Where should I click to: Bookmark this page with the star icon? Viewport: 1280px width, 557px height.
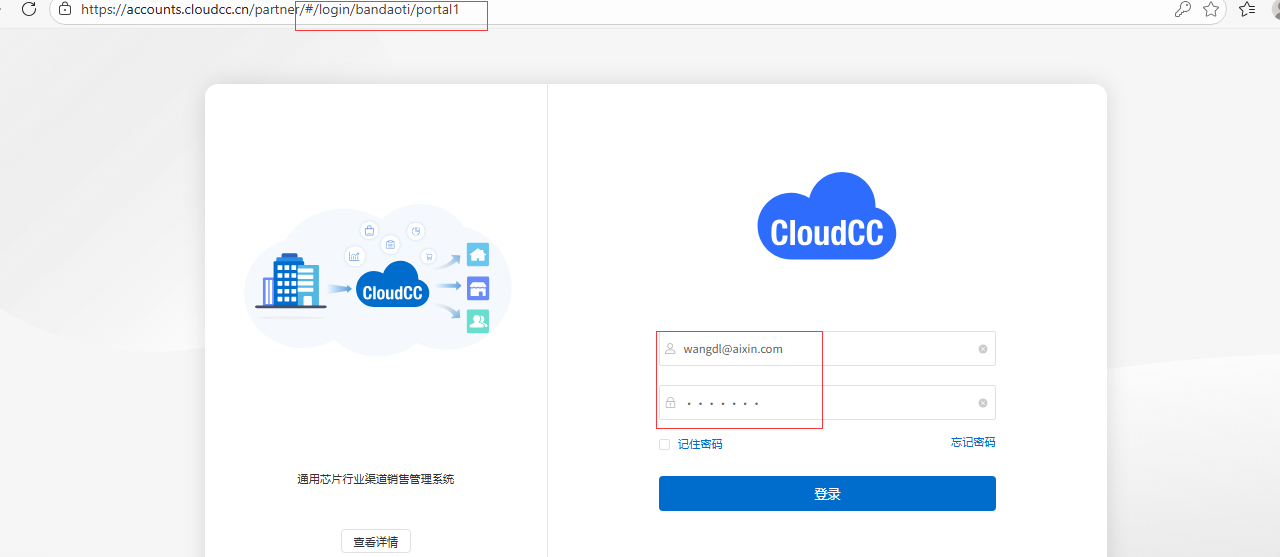click(x=1211, y=9)
